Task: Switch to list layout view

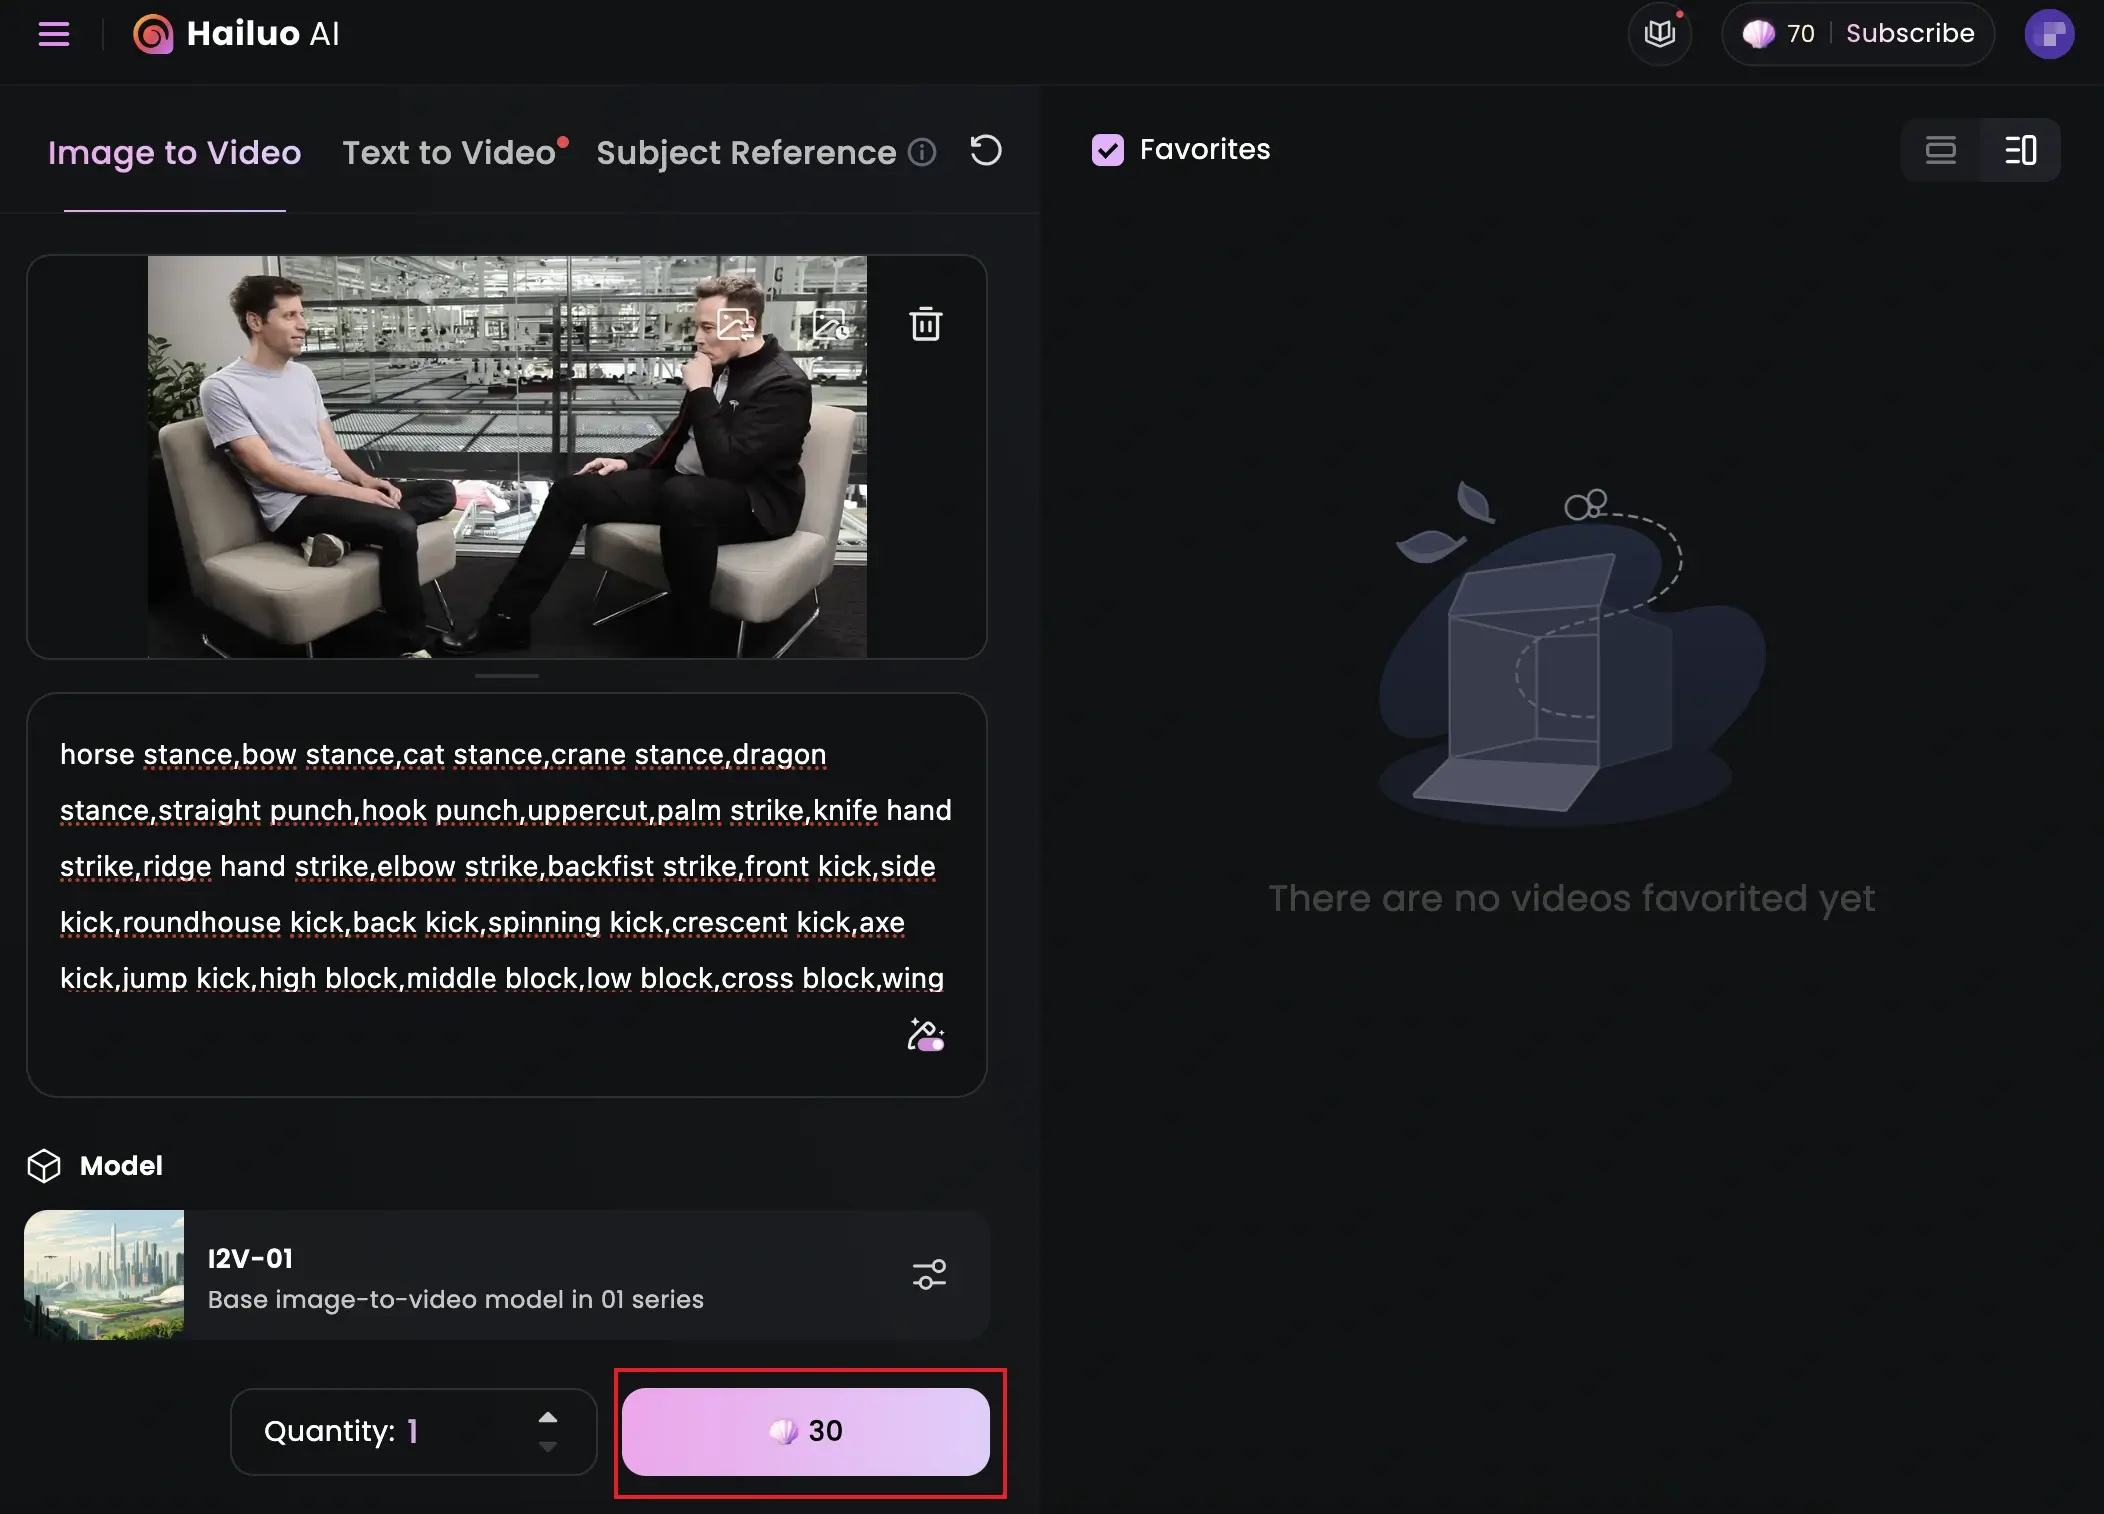Action: click(x=1941, y=150)
